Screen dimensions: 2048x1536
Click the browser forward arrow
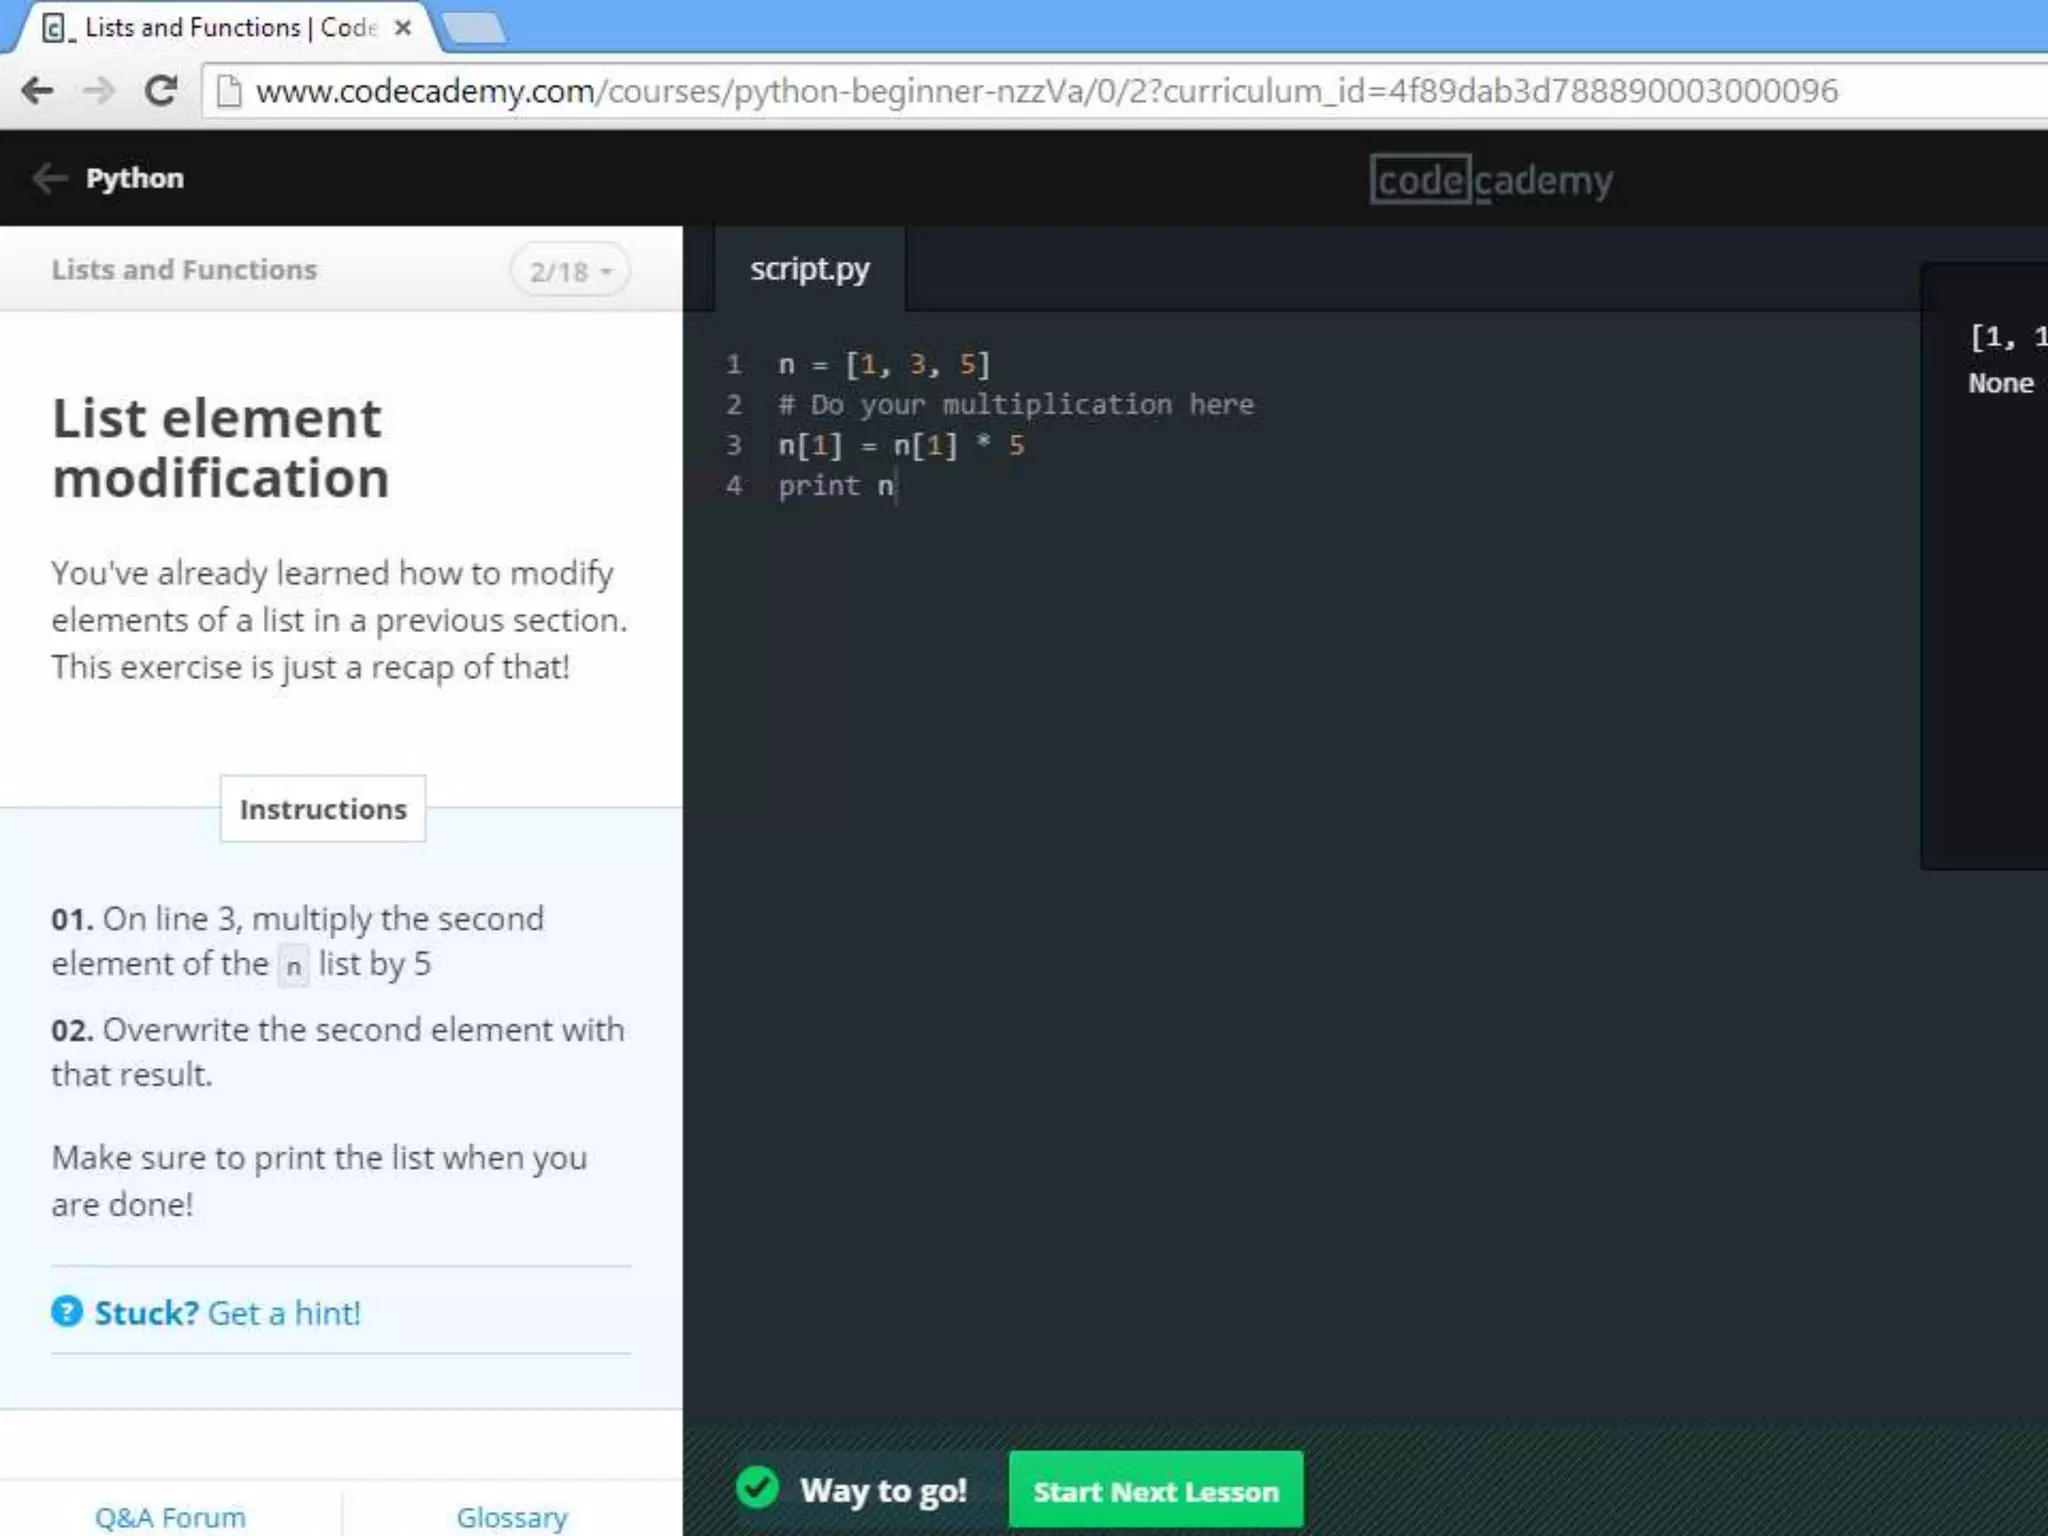(98, 91)
